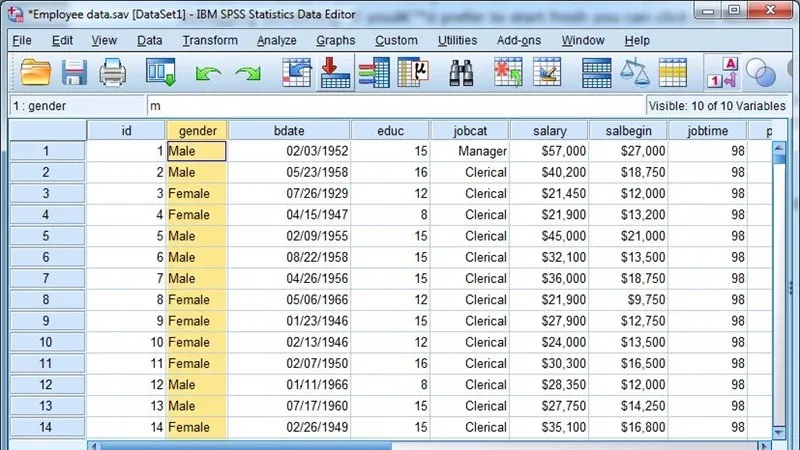Click the Run descriptive statistics mu icon

coord(413,72)
